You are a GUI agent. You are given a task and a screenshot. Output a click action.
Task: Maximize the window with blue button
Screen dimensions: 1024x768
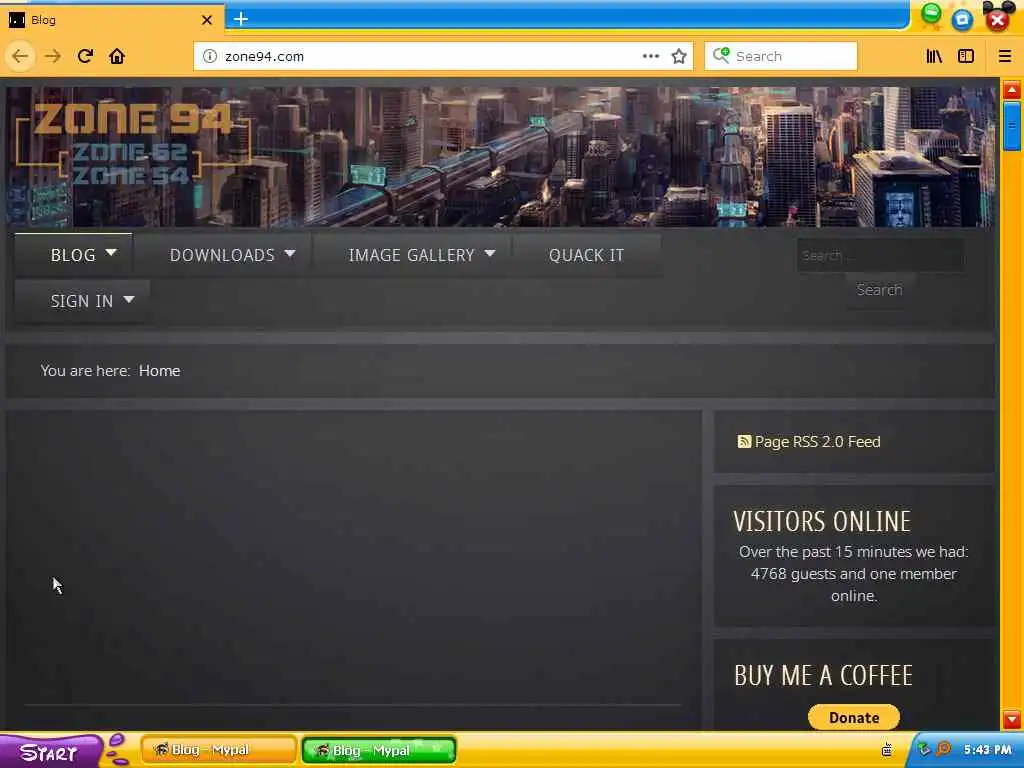click(x=962, y=20)
